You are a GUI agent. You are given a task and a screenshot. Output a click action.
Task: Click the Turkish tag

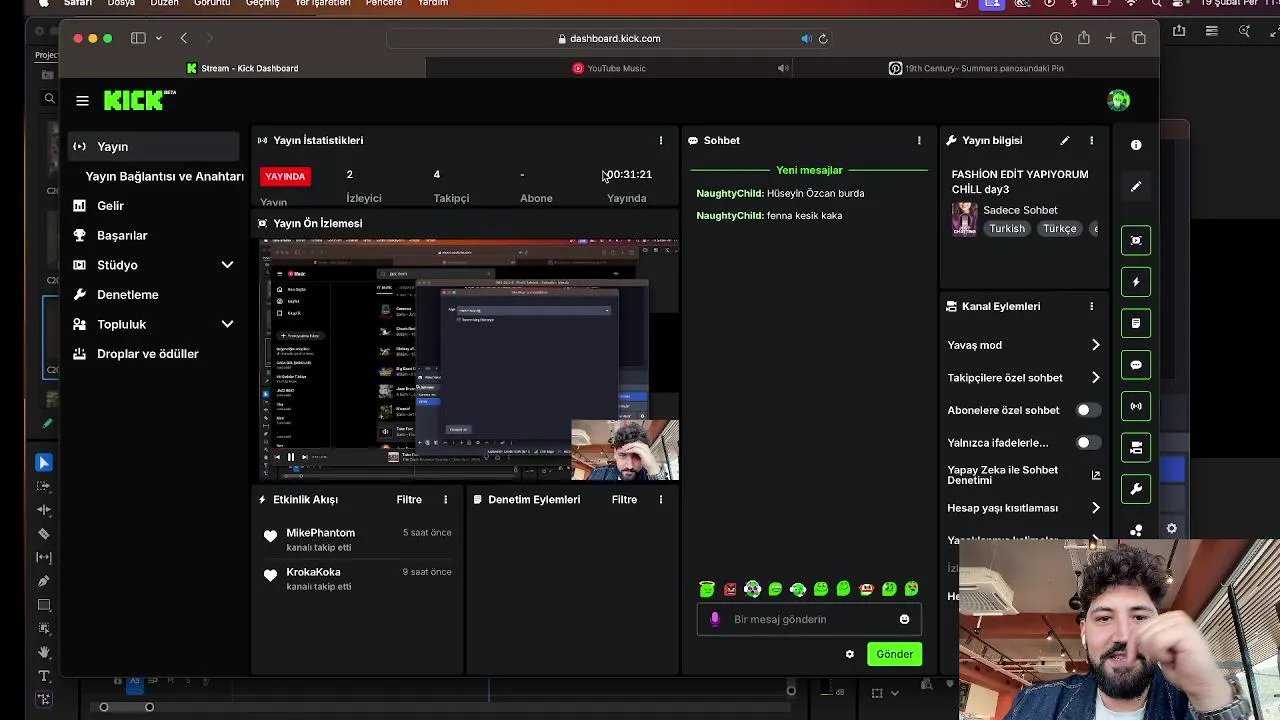point(1007,229)
